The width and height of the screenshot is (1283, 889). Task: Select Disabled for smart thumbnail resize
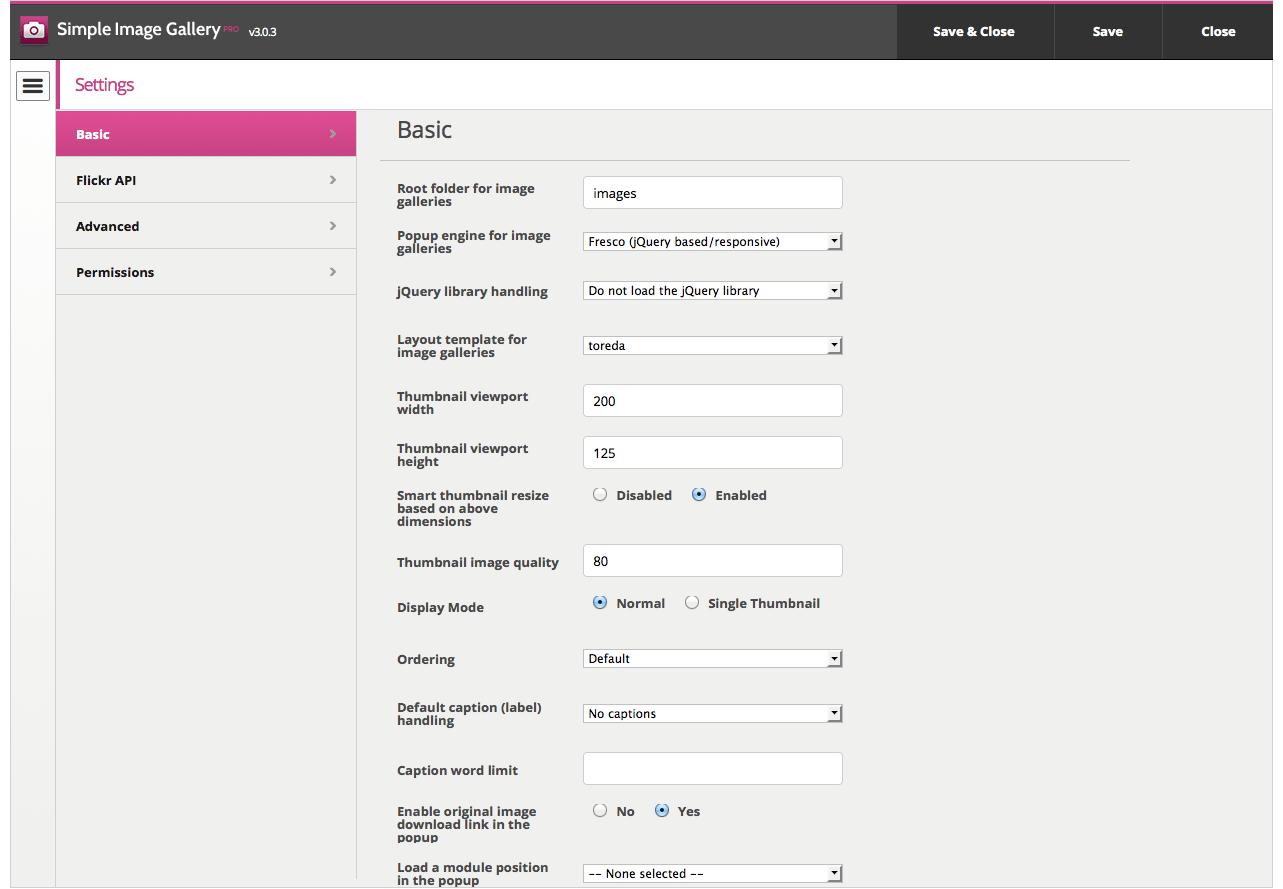pyautogui.click(x=600, y=494)
